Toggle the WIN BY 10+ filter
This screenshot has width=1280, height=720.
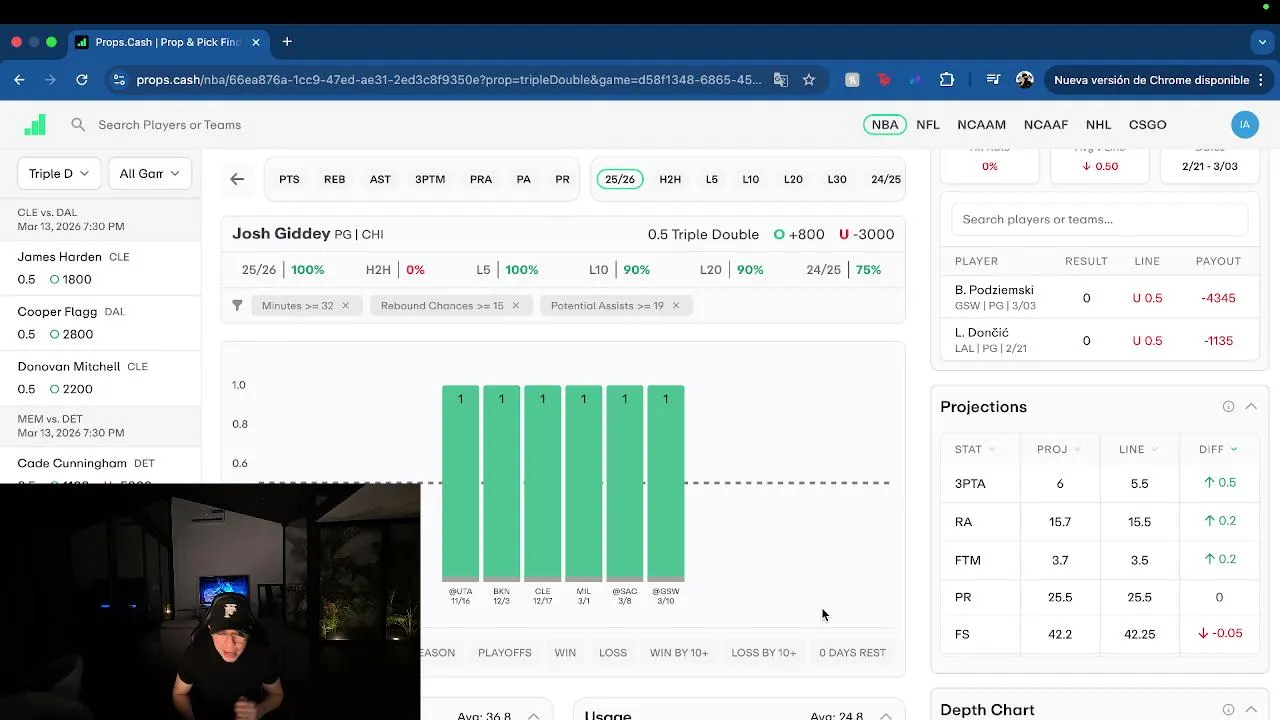pyautogui.click(x=679, y=653)
